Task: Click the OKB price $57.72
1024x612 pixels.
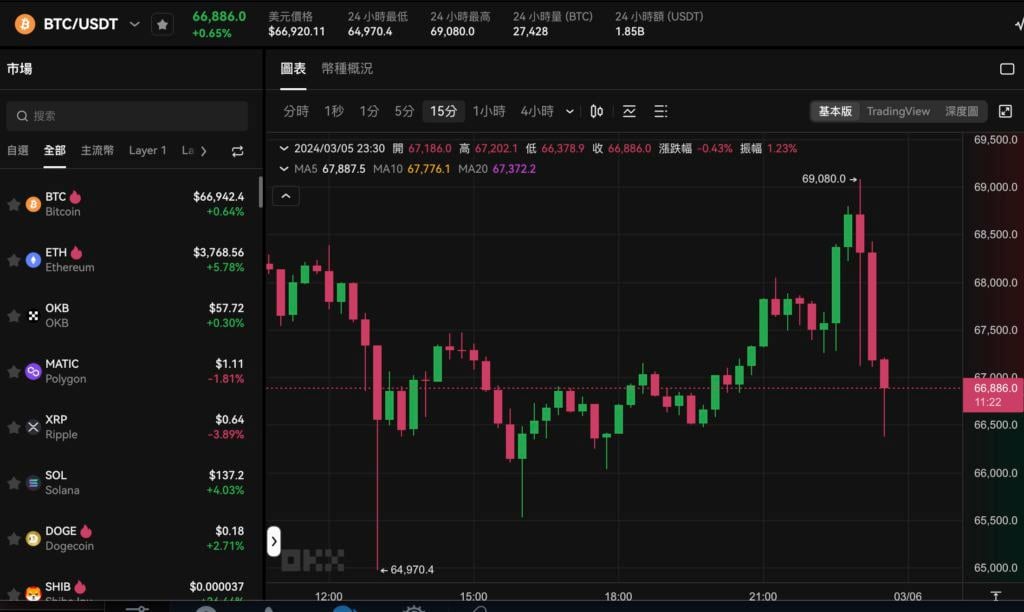Action: coord(227,308)
